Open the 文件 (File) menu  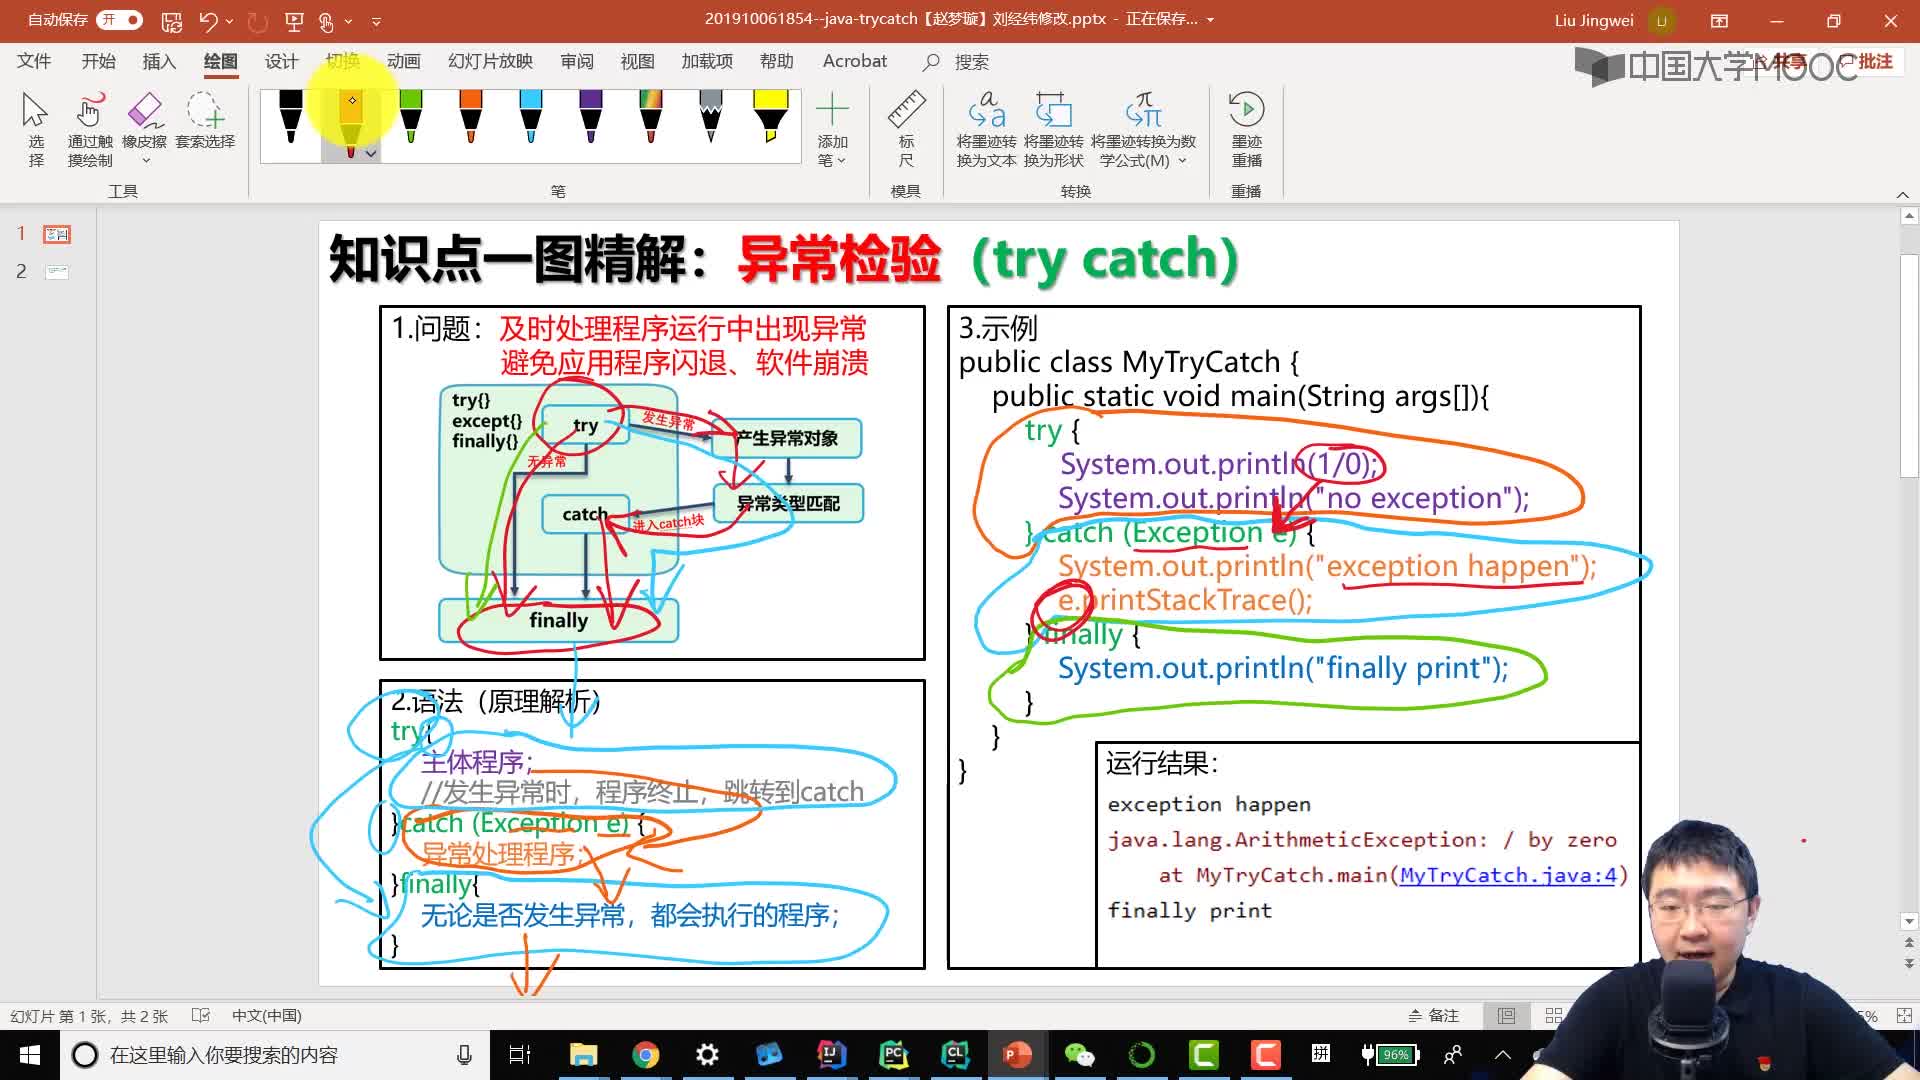(34, 61)
